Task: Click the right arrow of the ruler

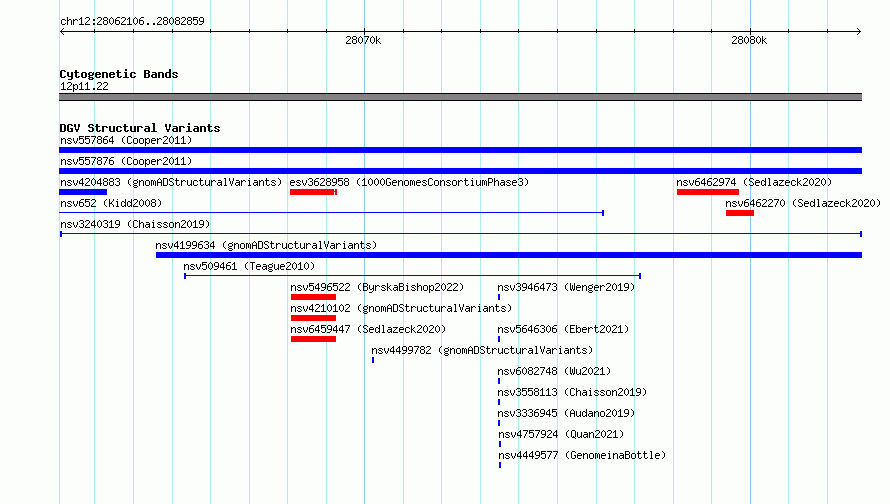Action: [858, 32]
